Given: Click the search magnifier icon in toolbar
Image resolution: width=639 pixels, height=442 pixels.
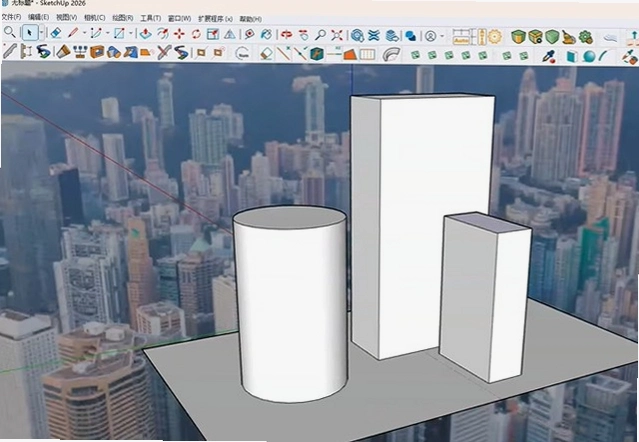Looking at the screenshot, I should tap(9, 32).
